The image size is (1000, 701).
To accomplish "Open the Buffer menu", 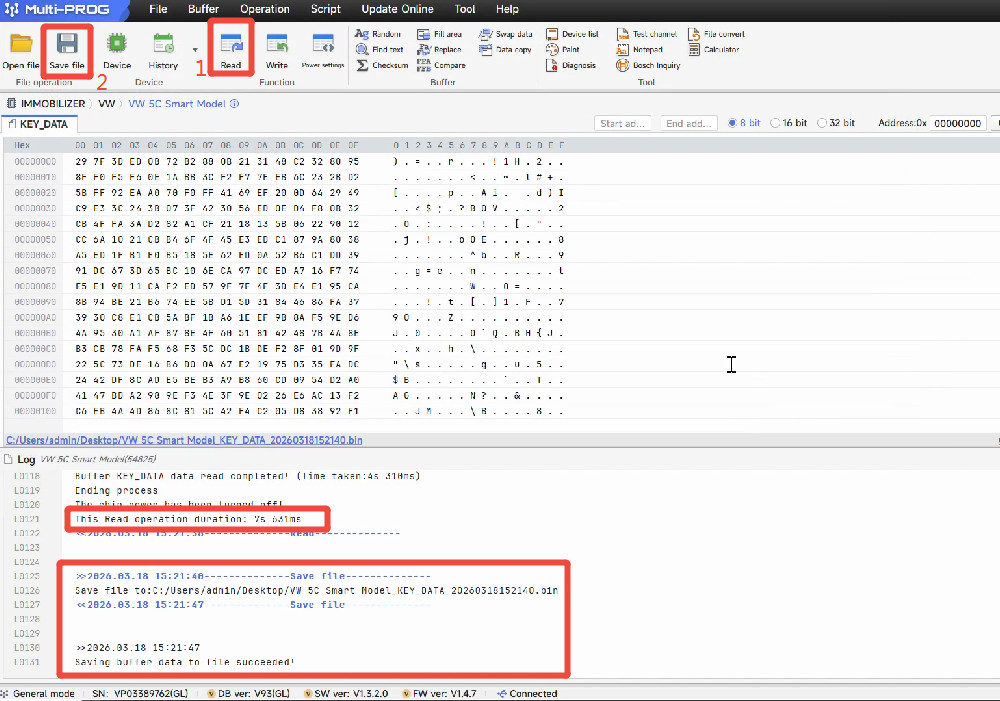I will [x=203, y=9].
